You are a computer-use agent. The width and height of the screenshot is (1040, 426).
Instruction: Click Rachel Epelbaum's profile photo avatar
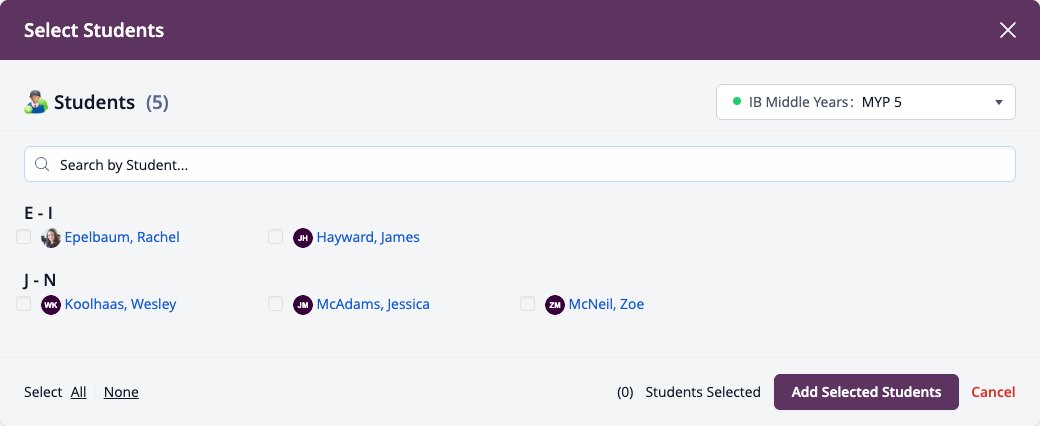pyautogui.click(x=51, y=238)
